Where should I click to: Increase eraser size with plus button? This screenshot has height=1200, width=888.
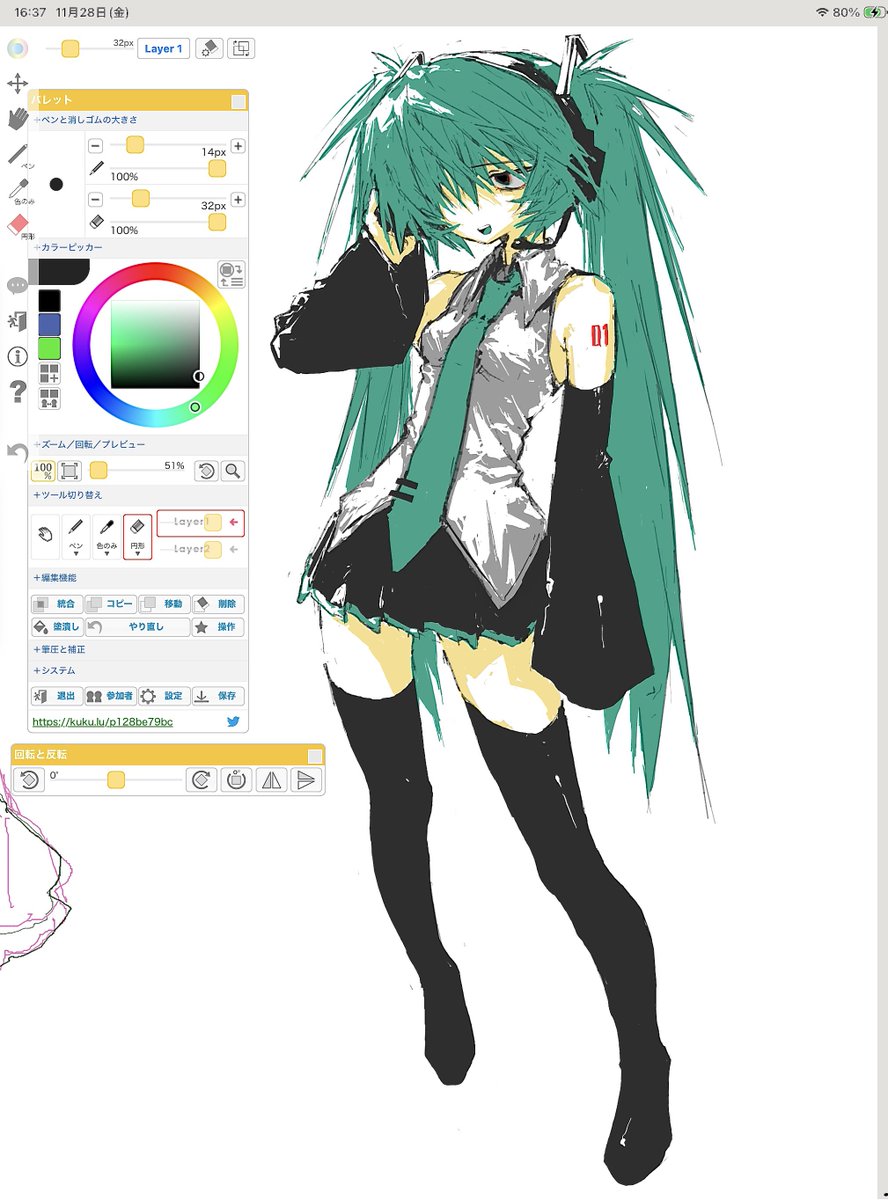(238, 199)
